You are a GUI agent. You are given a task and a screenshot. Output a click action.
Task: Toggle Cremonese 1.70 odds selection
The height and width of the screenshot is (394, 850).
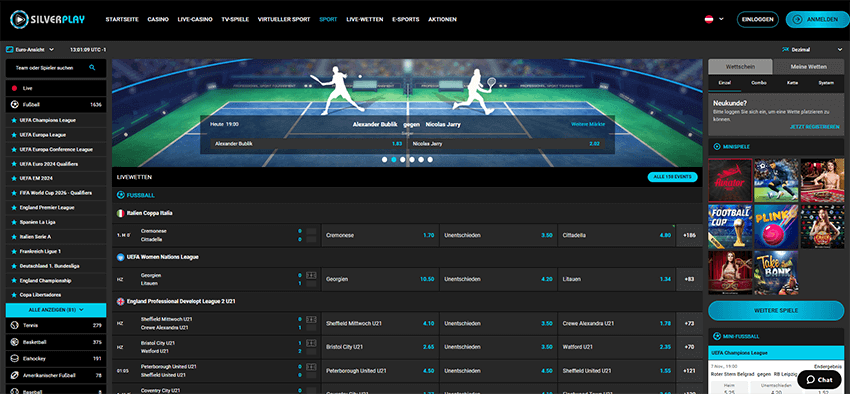click(380, 236)
